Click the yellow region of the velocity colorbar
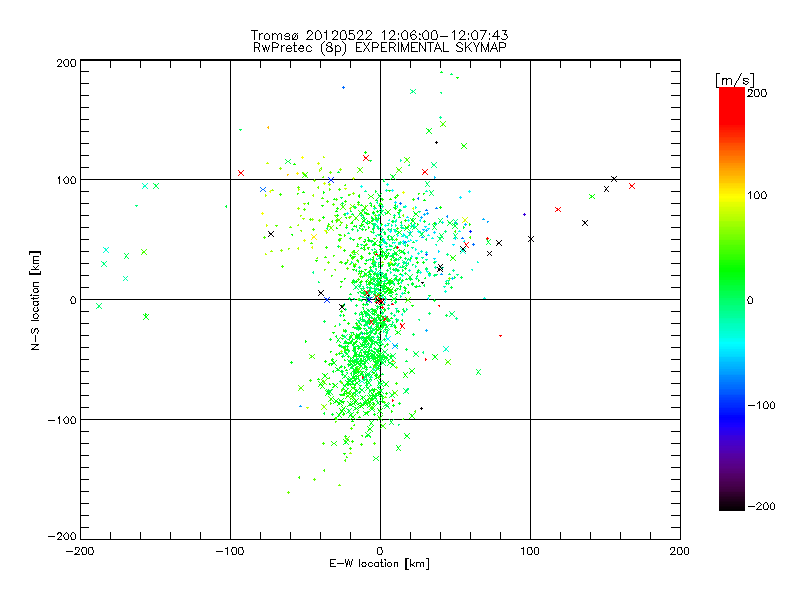The image size is (800, 600). click(x=732, y=196)
